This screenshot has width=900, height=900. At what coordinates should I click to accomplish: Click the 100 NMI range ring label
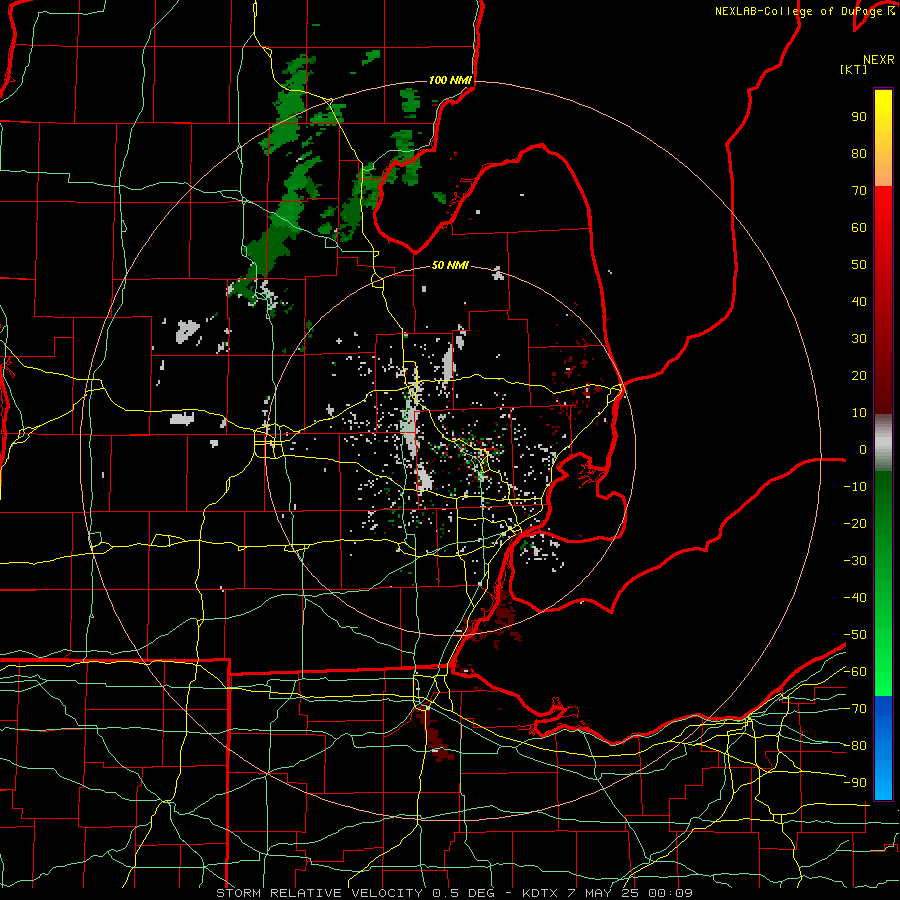click(x=450, y=80)
